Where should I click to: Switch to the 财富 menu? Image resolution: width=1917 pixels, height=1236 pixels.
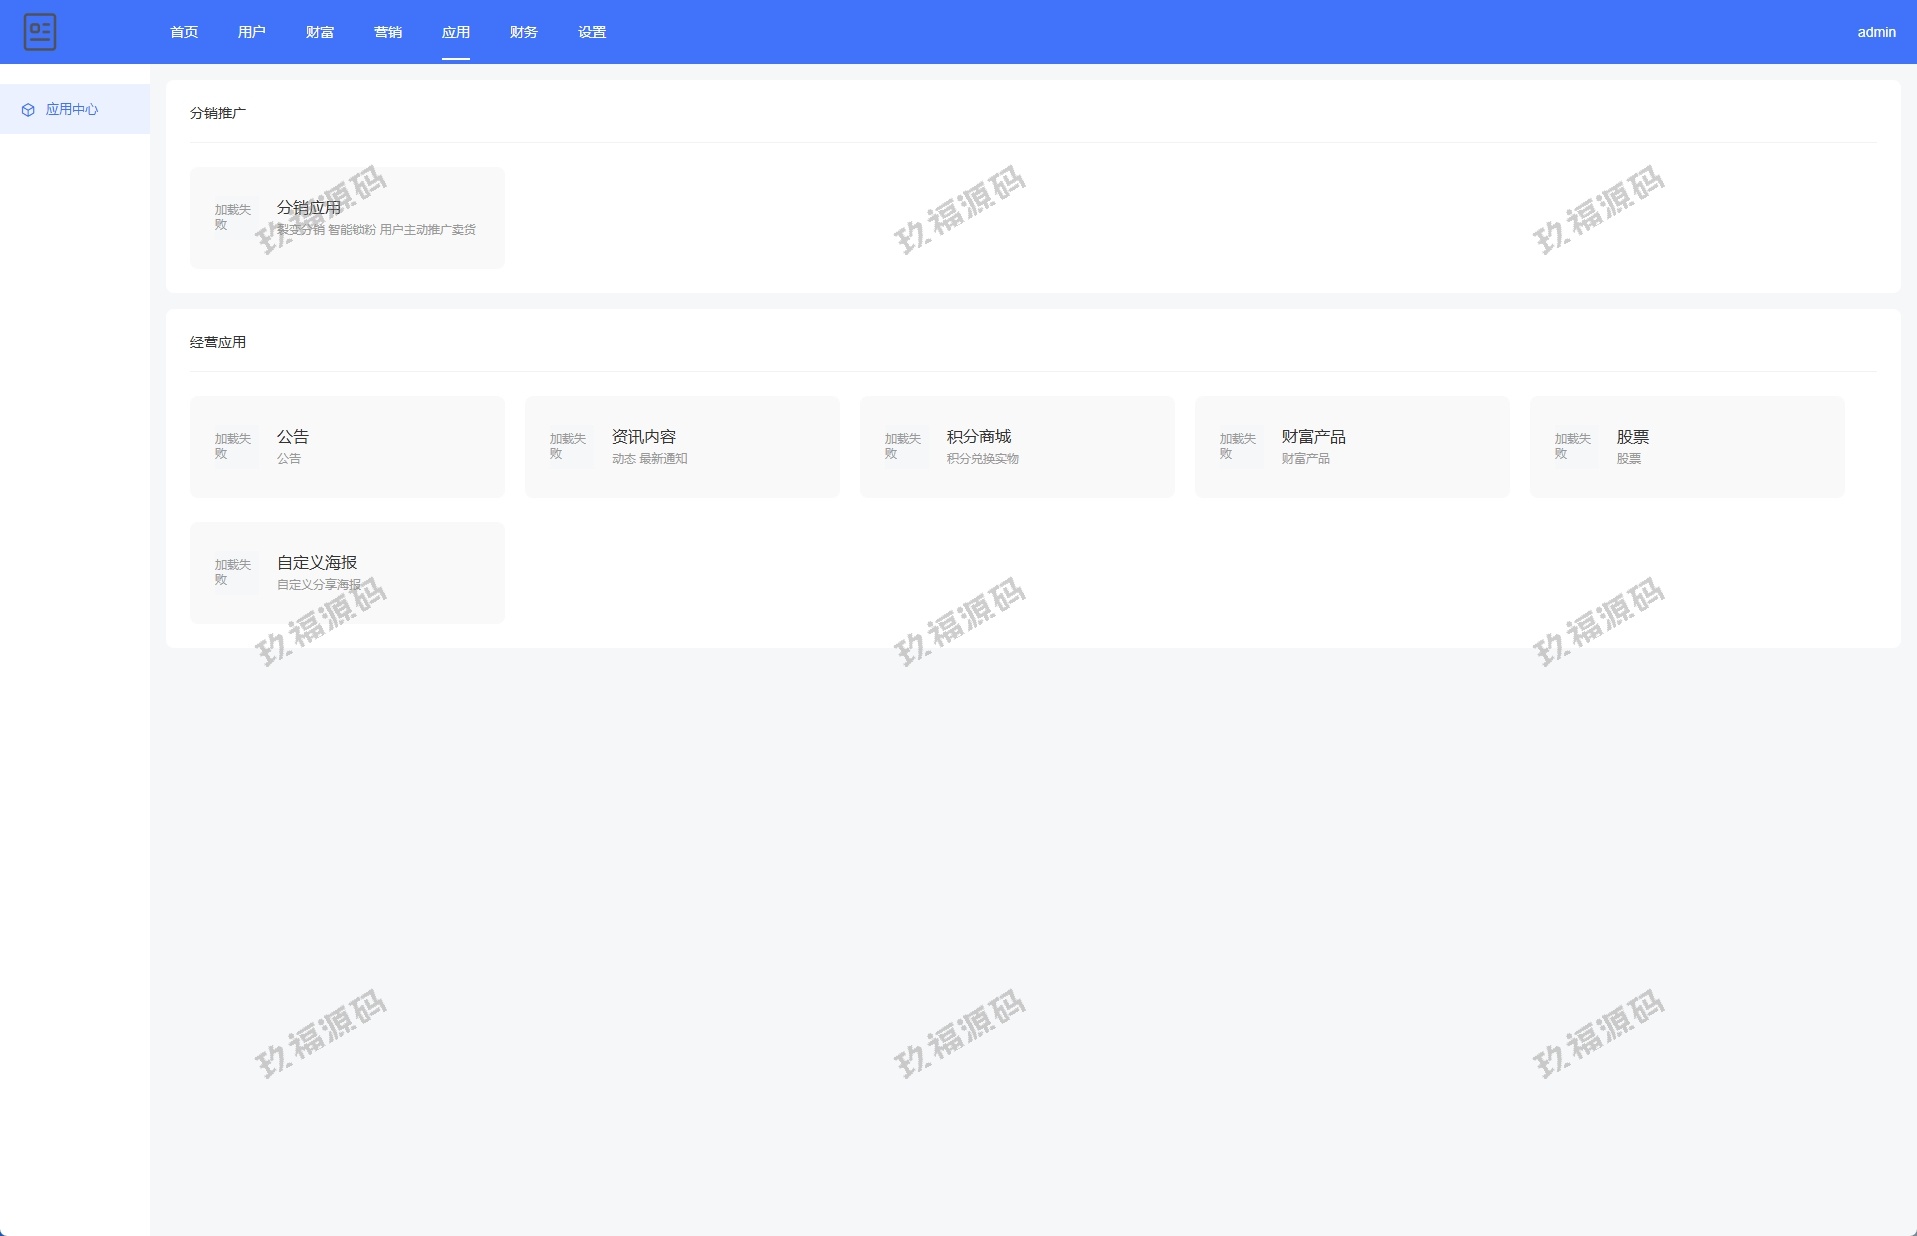tap(320, 32)
